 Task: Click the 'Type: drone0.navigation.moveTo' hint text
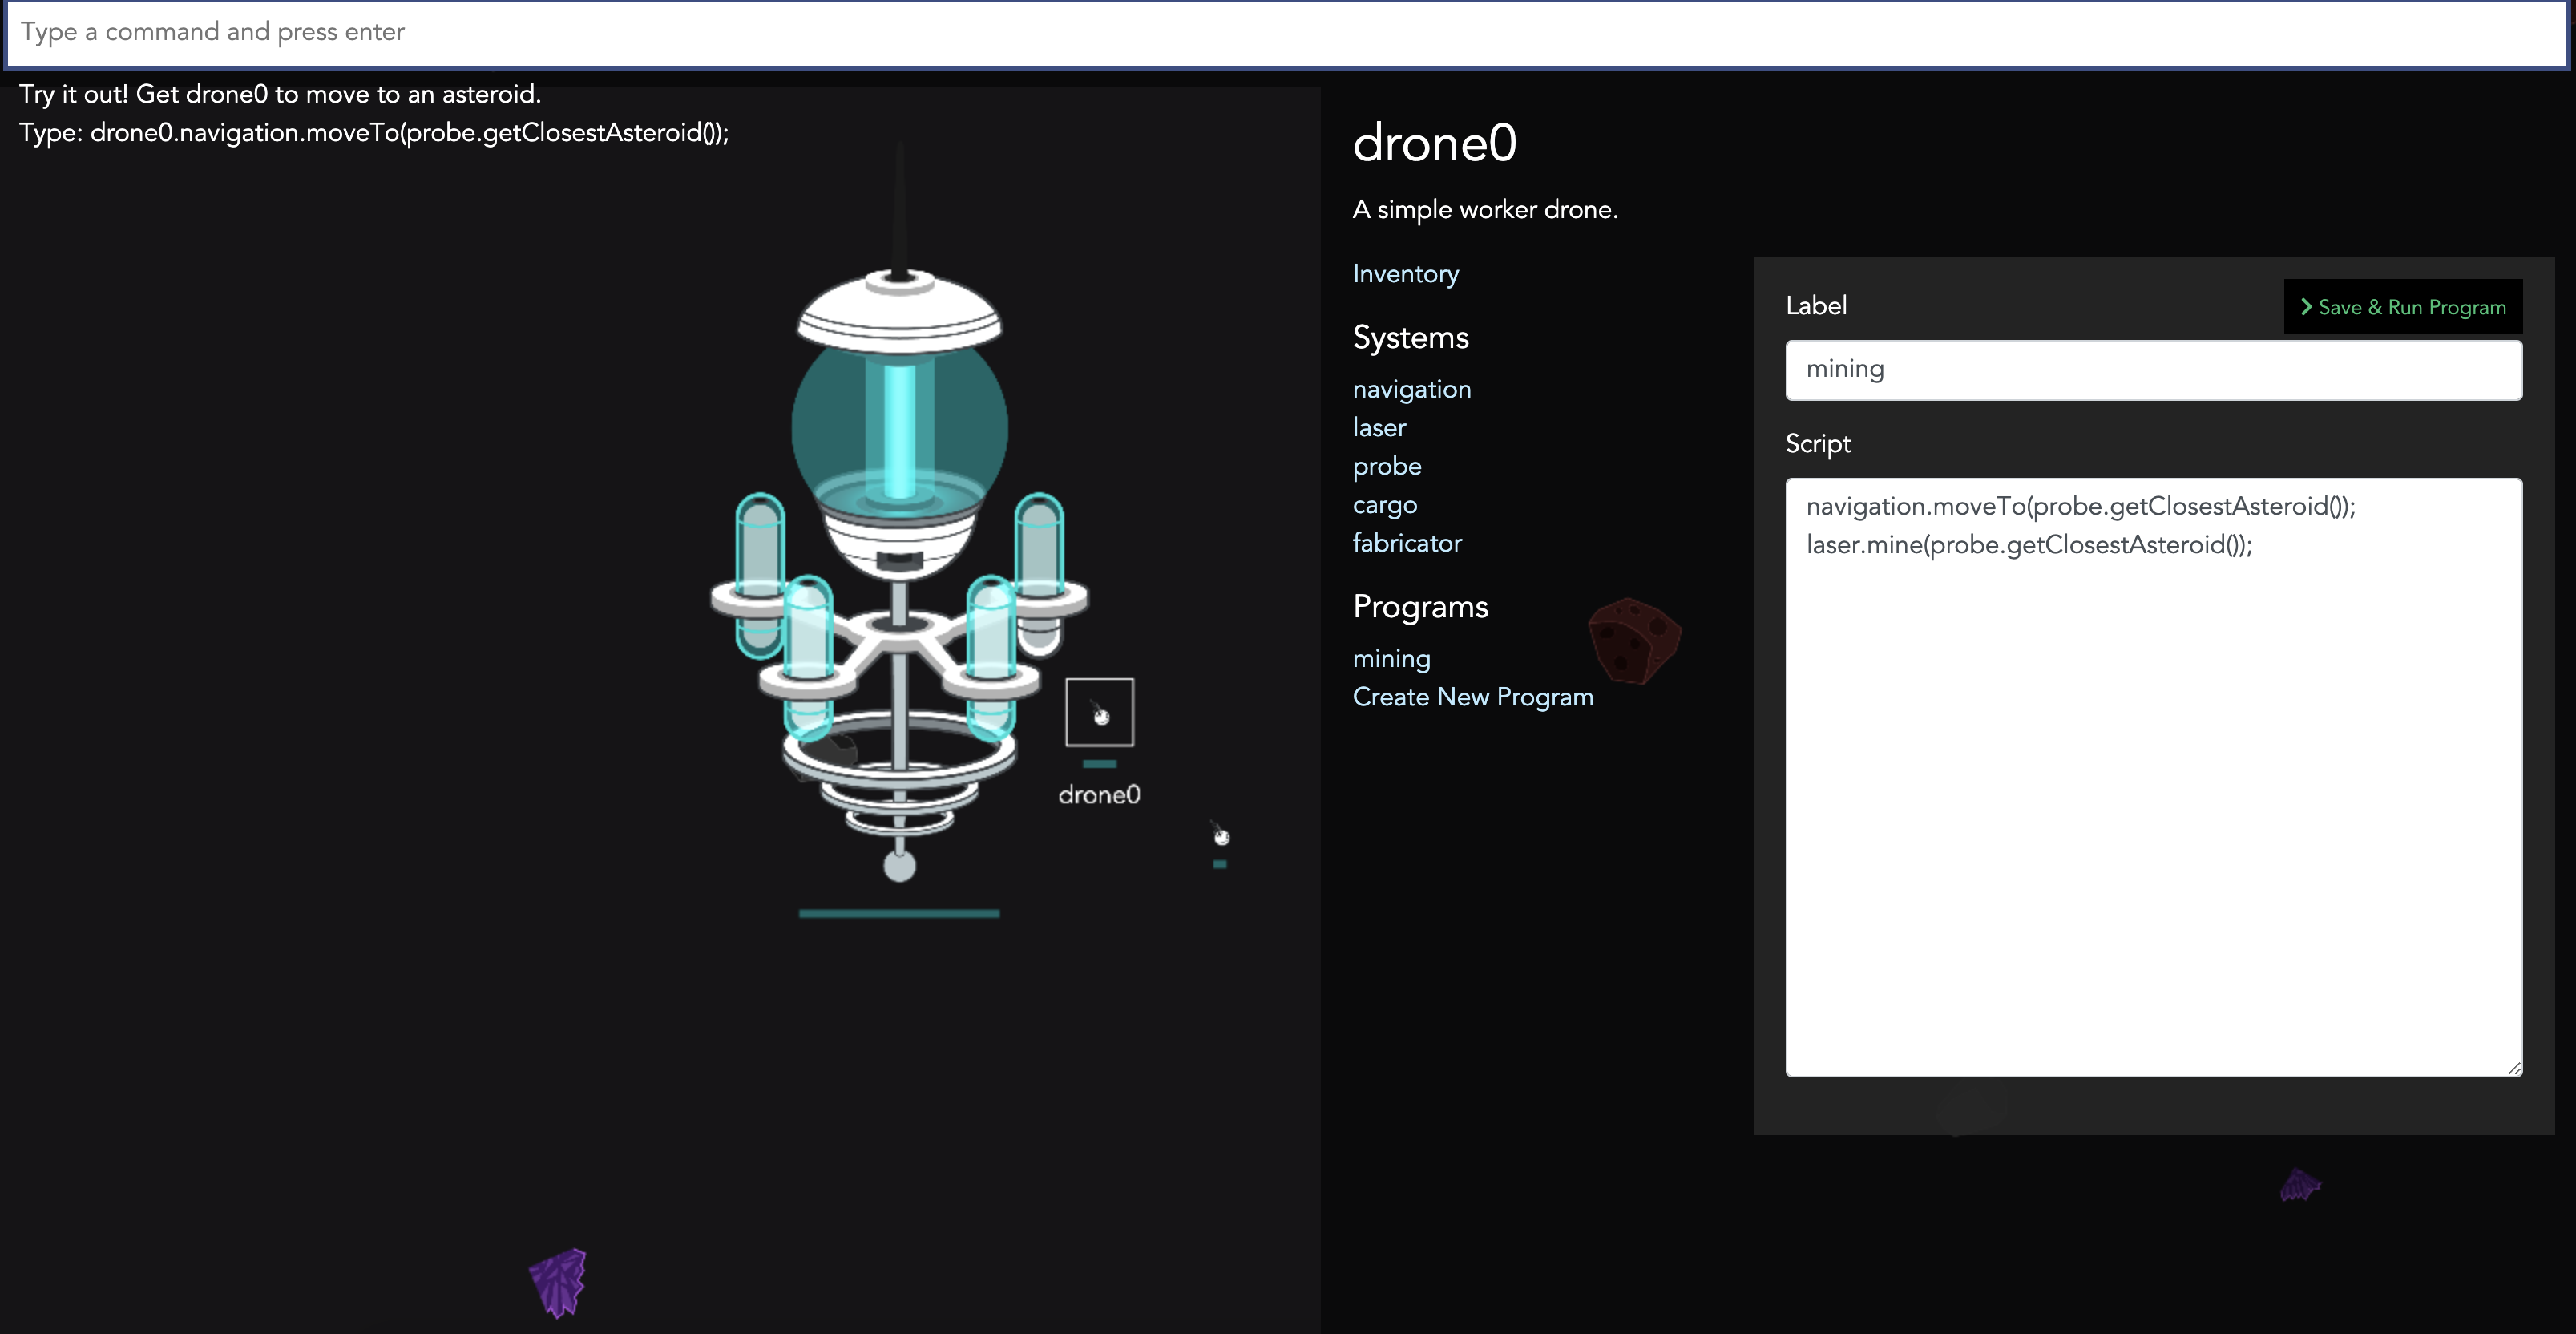(x=374, y=133)
